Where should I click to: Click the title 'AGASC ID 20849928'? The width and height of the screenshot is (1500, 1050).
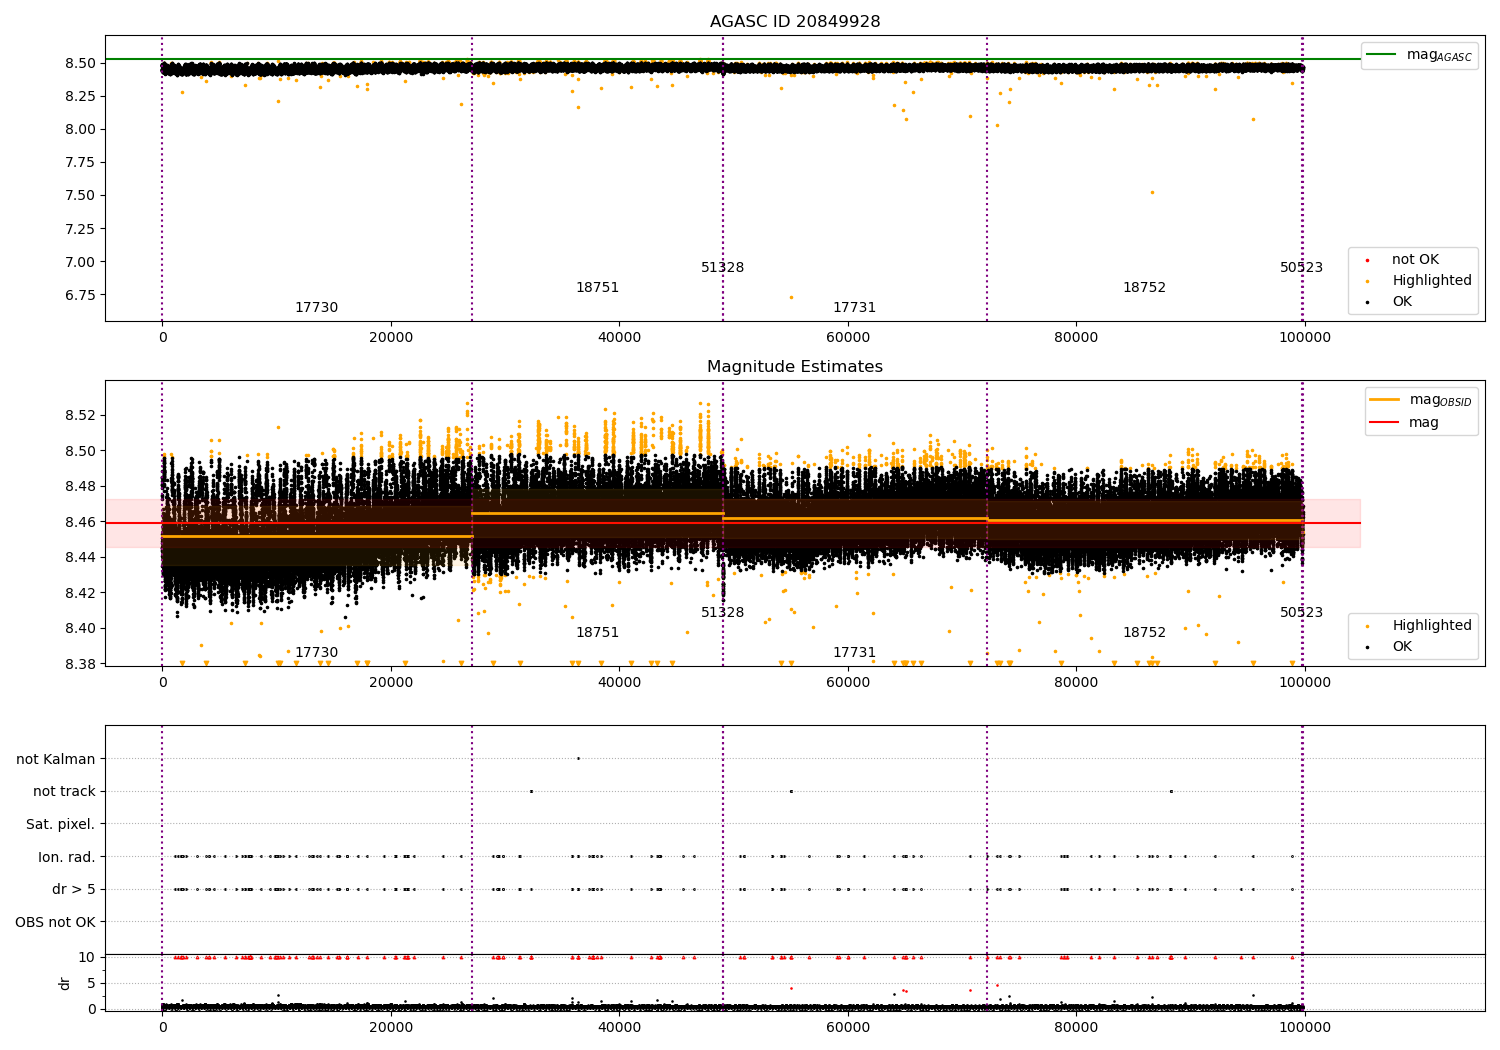click(795, 22)
